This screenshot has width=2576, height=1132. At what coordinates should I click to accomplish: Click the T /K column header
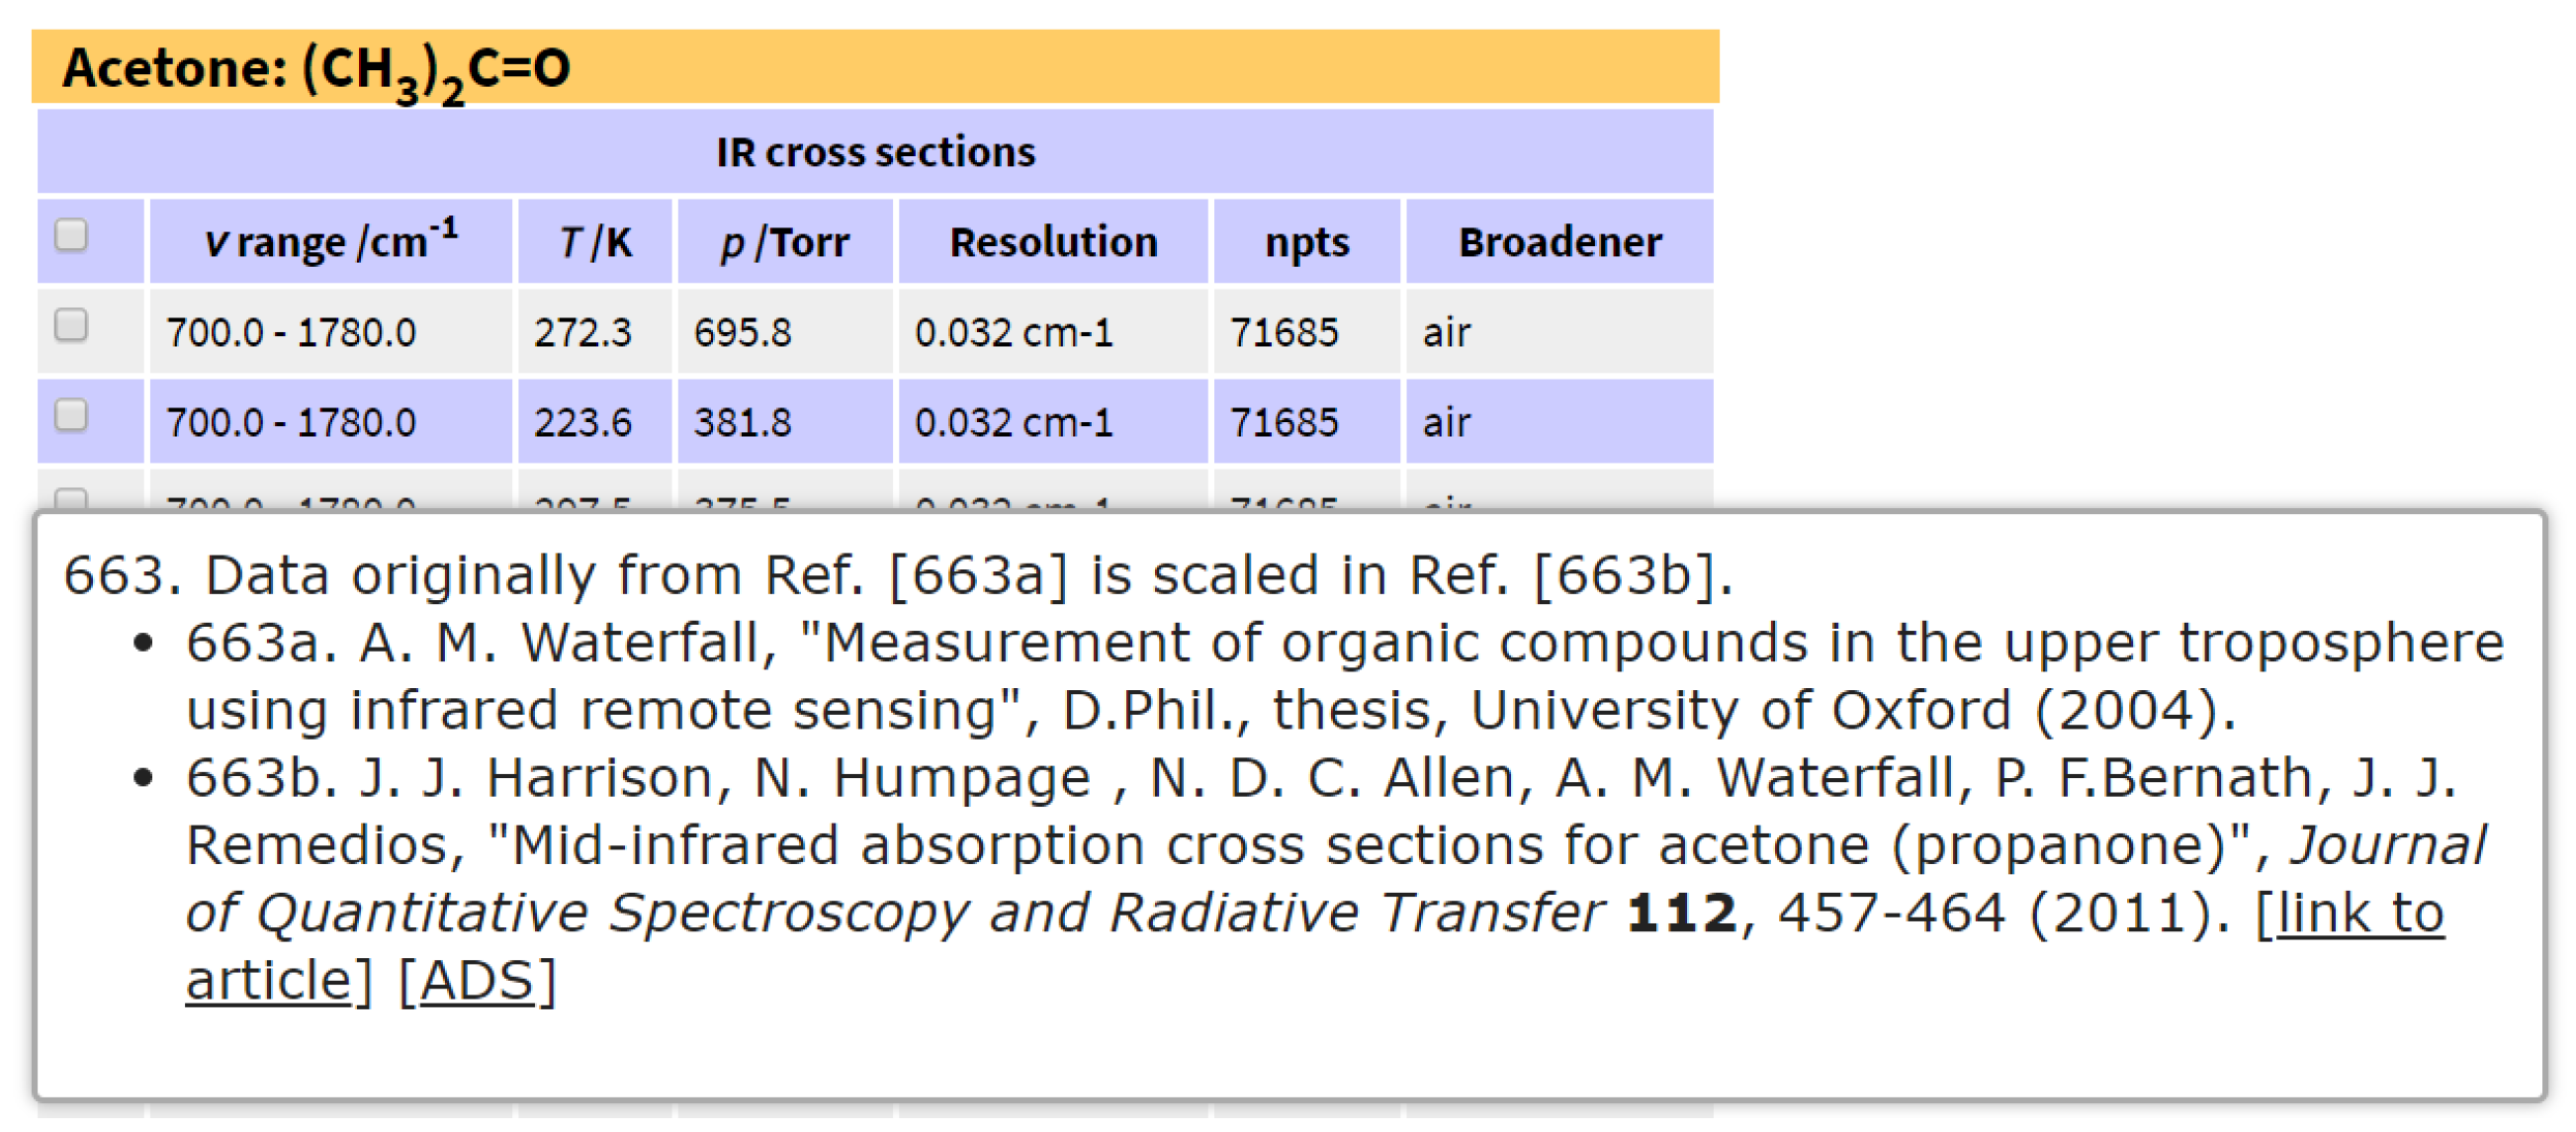(x=595, y=242)
